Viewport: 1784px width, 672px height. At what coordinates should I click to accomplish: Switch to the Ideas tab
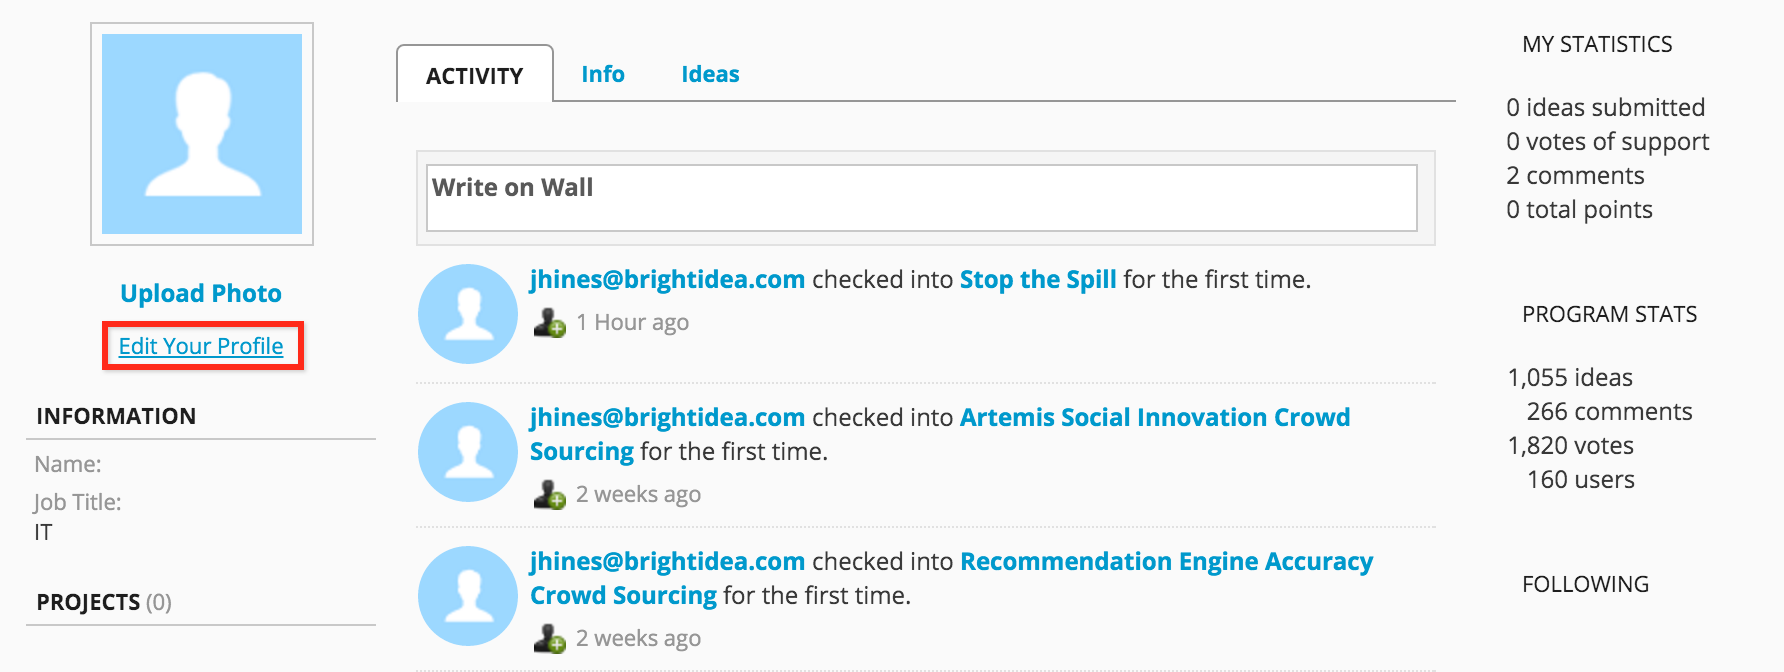point(710,74)
